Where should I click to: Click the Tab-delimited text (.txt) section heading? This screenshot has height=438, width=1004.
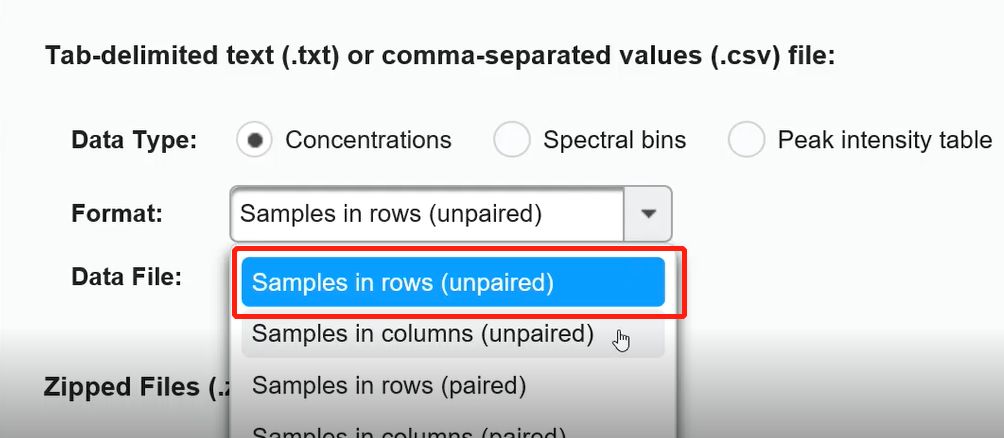pyautogui.click(x=440, y=55)
